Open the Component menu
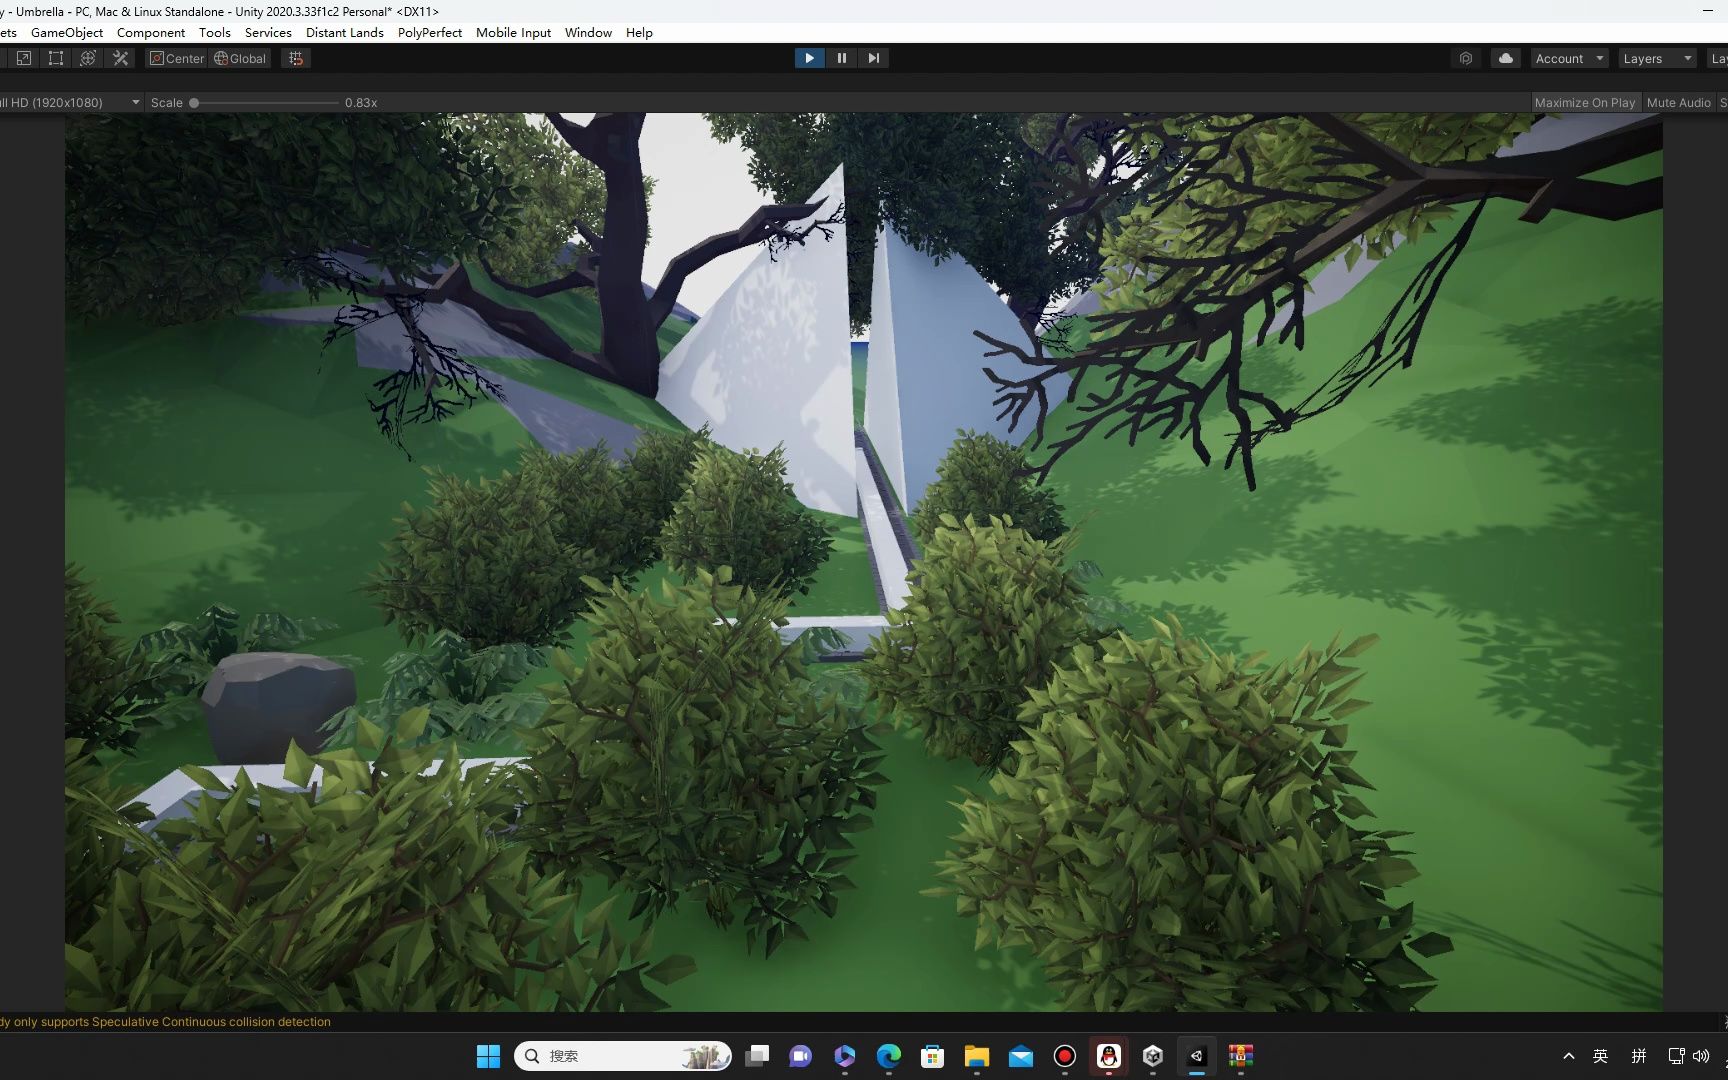The width and height of the screenshot is (1728, 1080). point(151,32)
